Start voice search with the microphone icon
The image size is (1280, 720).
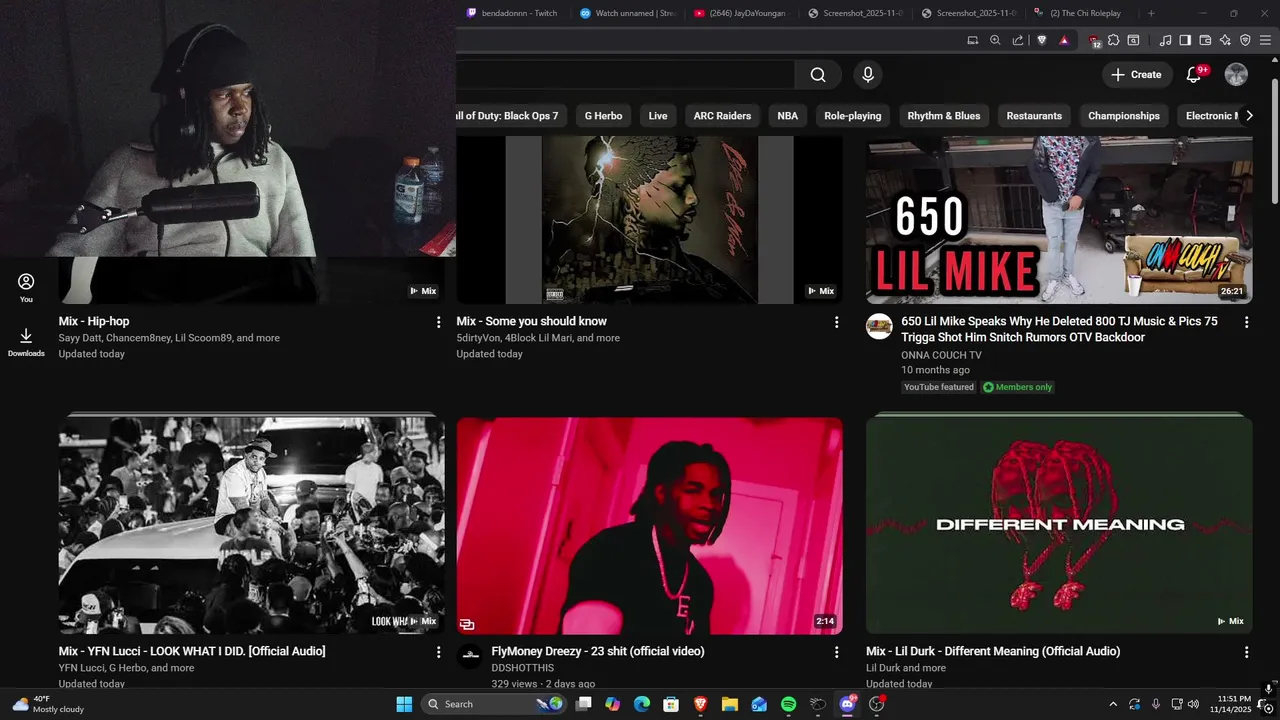[867, 75]
